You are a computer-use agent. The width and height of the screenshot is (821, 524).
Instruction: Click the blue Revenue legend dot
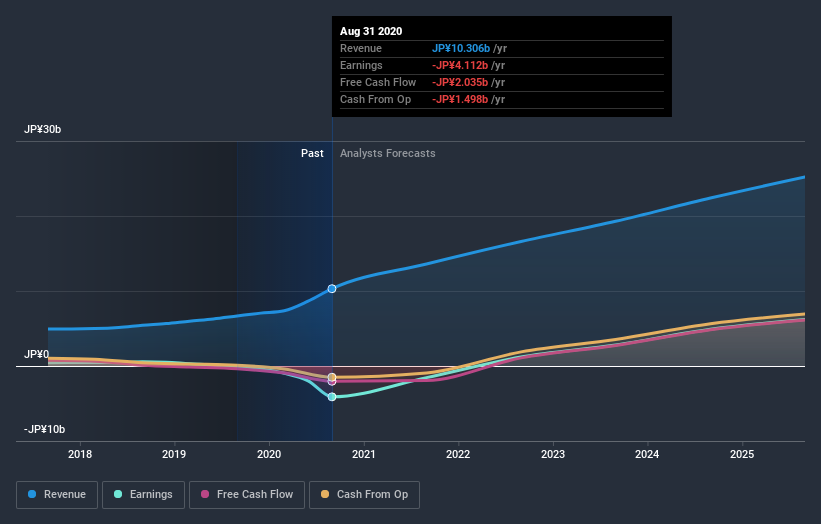click(x=32, y=494)
